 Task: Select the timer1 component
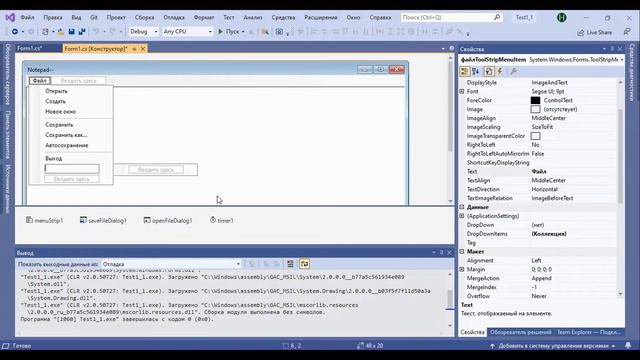222,220
